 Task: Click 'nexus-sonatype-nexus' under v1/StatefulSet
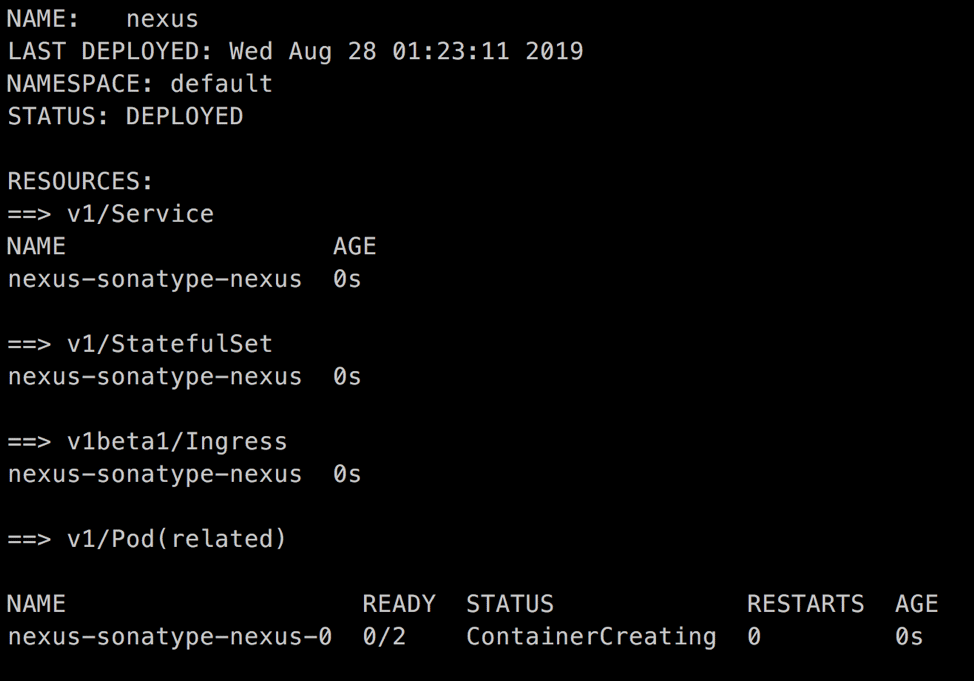click(x=155, y=377)
